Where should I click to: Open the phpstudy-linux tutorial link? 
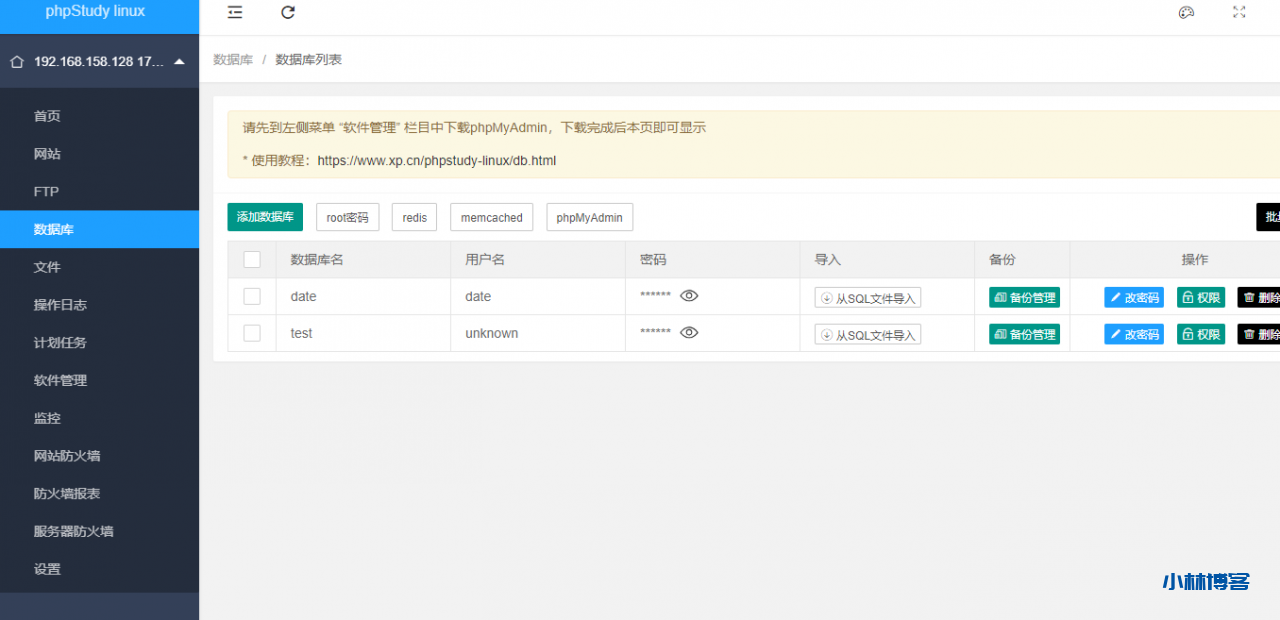(437, 160)
